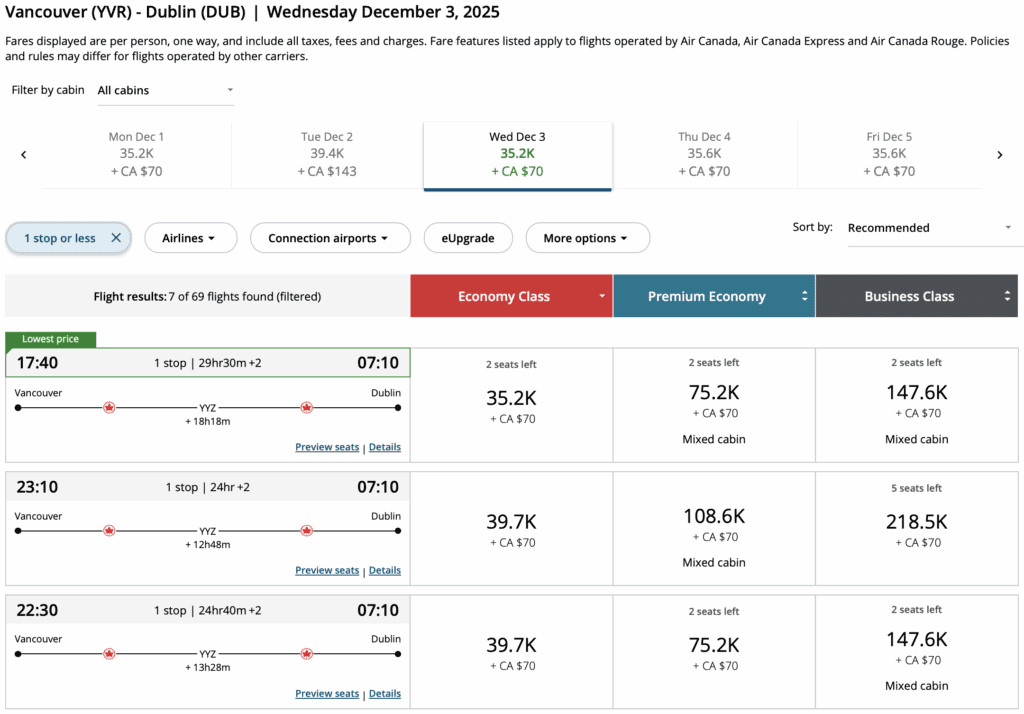This screenshot has width=1024, height=714.
Task: Click the next dates right arrow
Action: 999,155
